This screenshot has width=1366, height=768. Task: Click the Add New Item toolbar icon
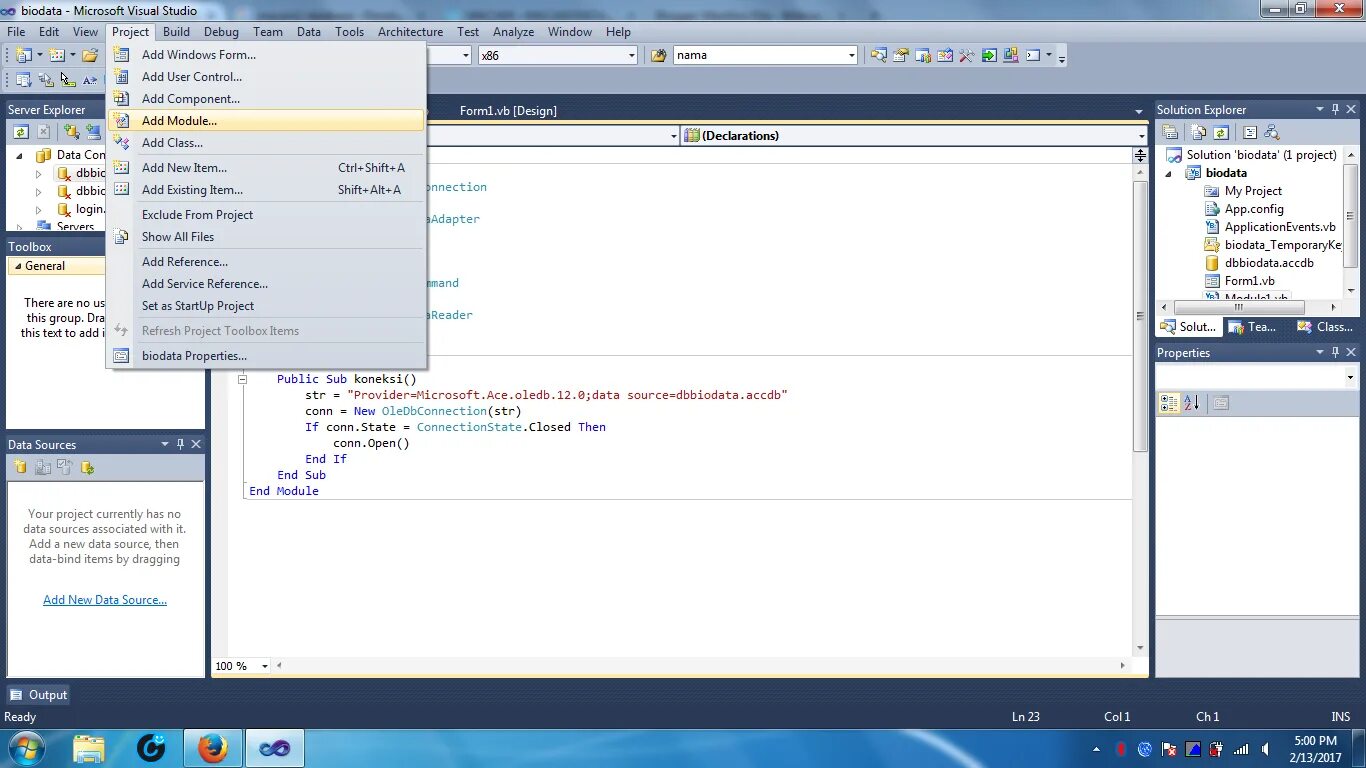[x=56, y=55]
